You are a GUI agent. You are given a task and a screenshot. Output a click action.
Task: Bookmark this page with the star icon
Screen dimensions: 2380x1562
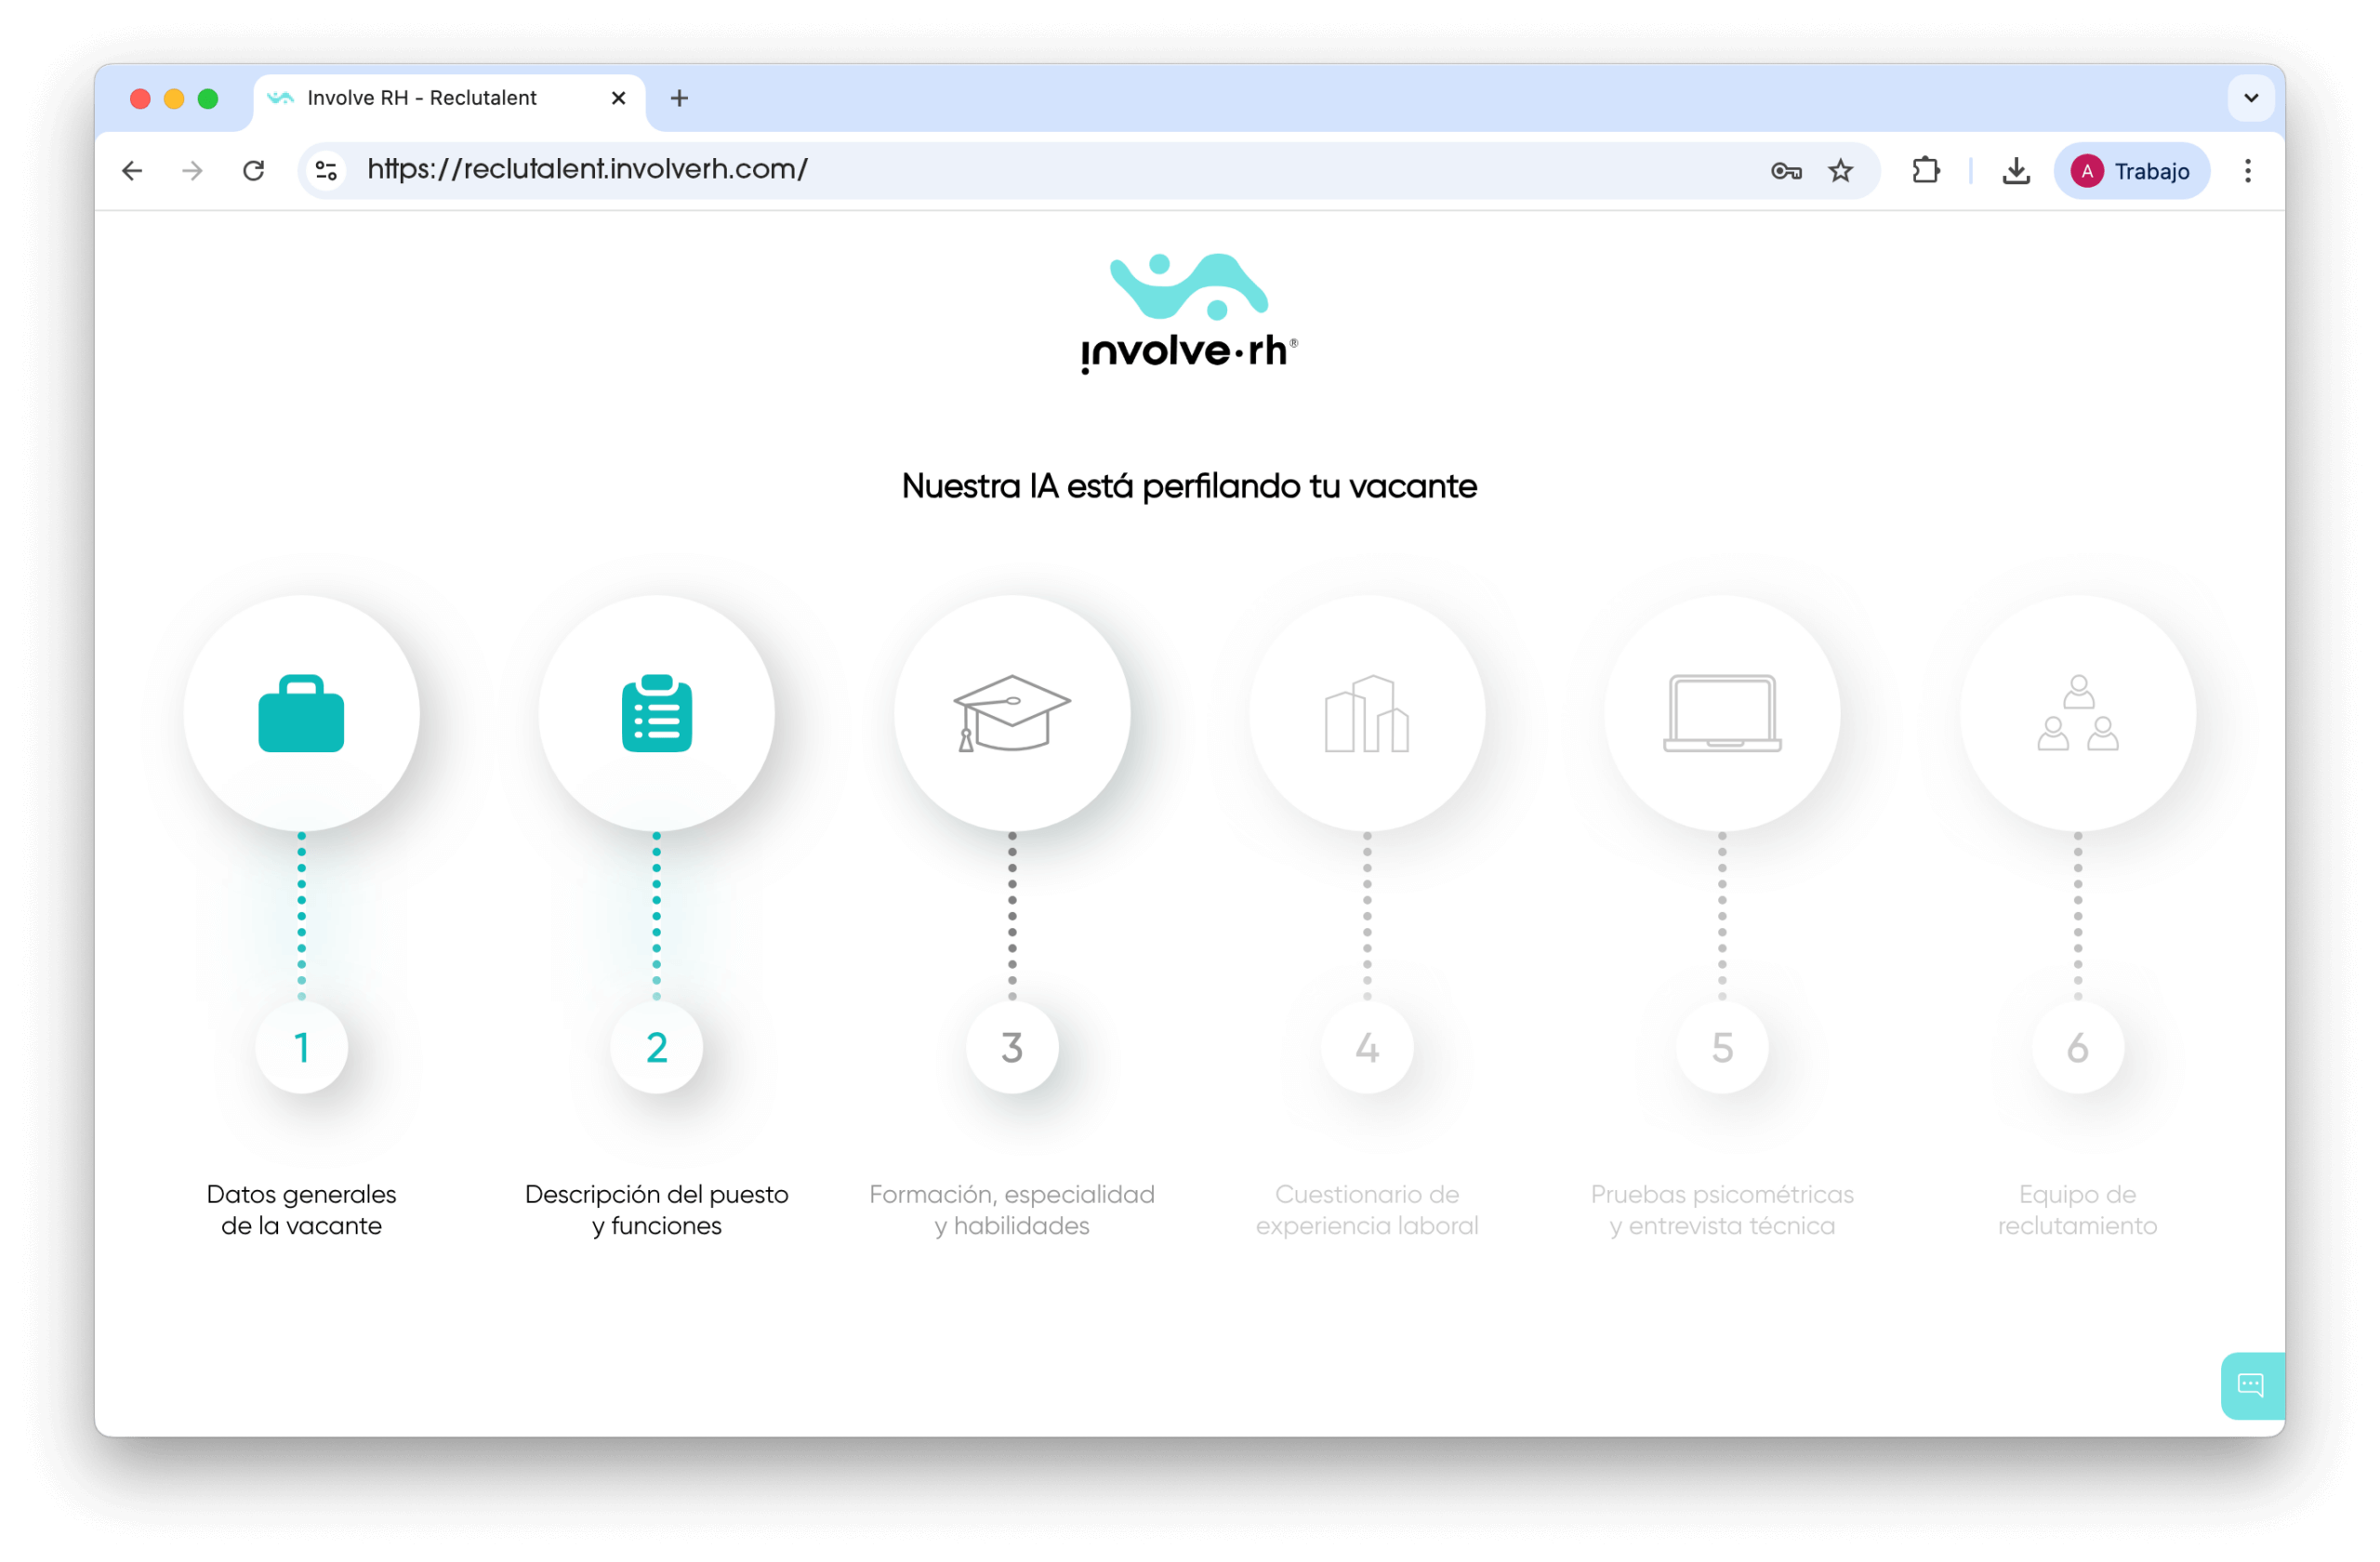pos(1840,171)
